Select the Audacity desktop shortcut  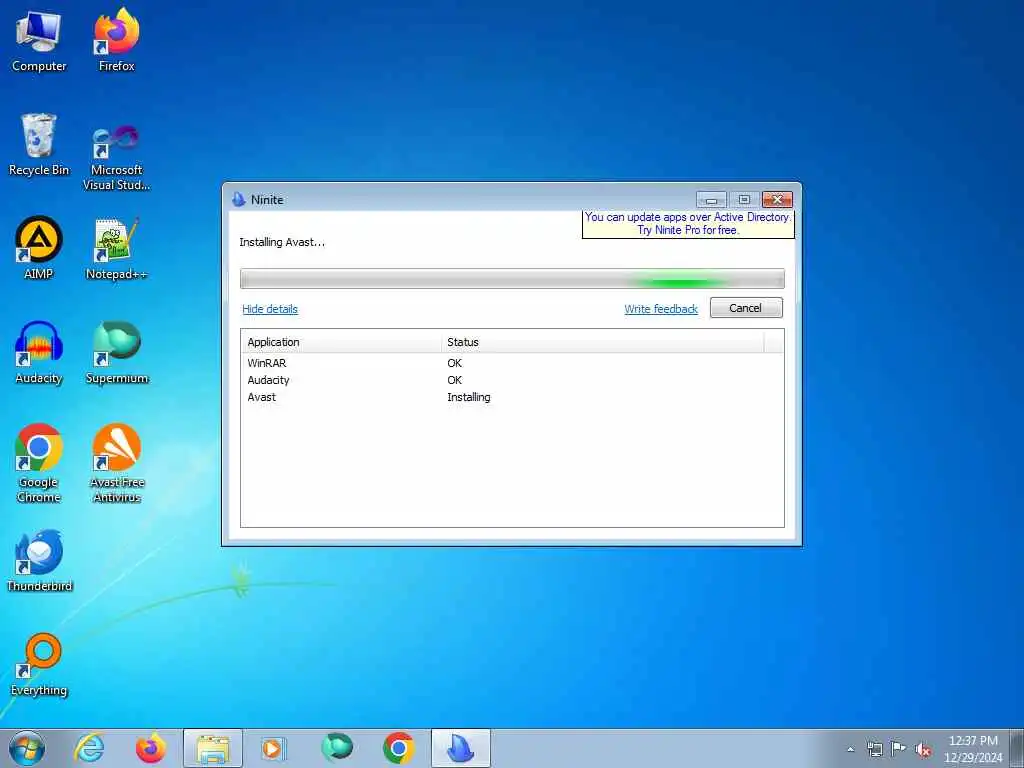click(39, 353)
